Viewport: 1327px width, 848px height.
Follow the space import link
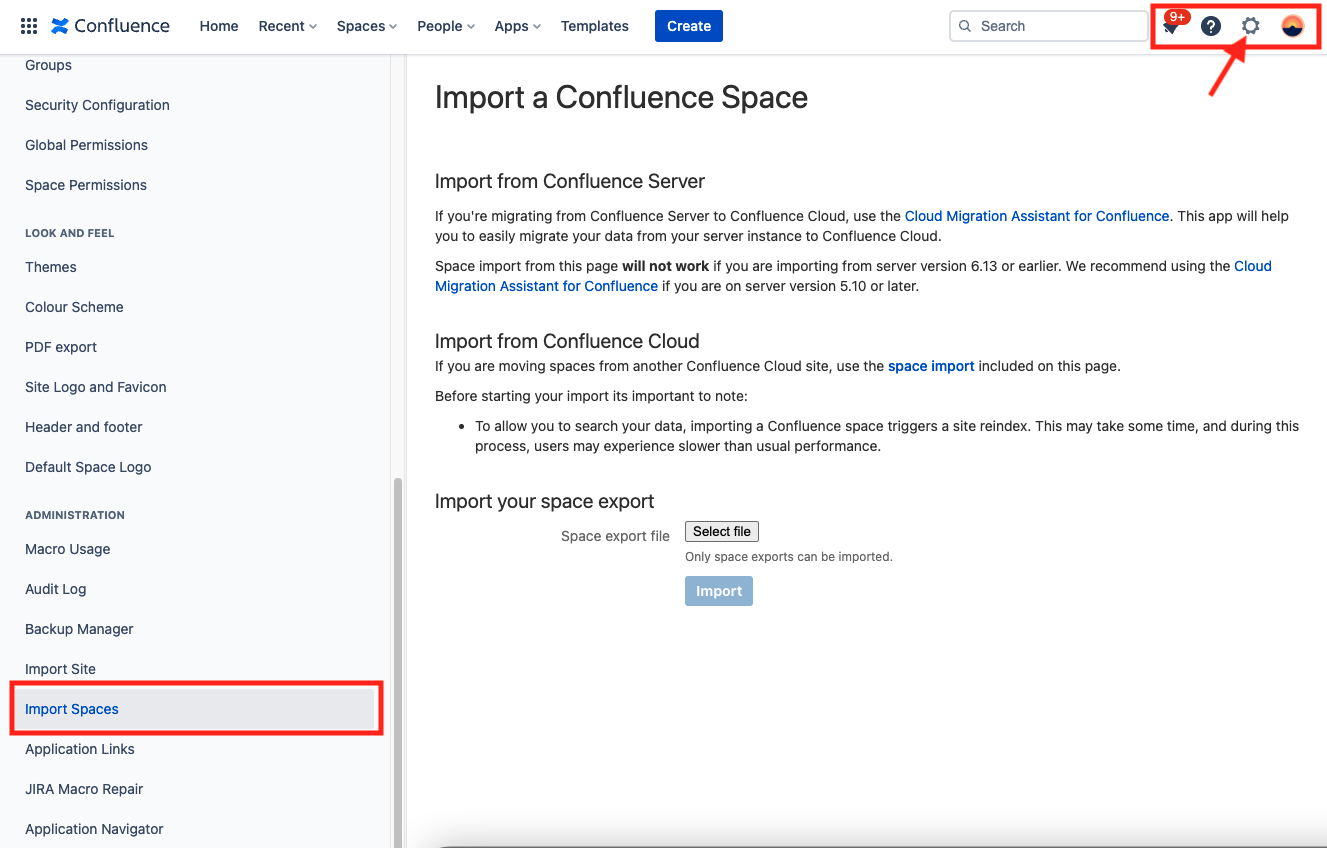[931, 366]
